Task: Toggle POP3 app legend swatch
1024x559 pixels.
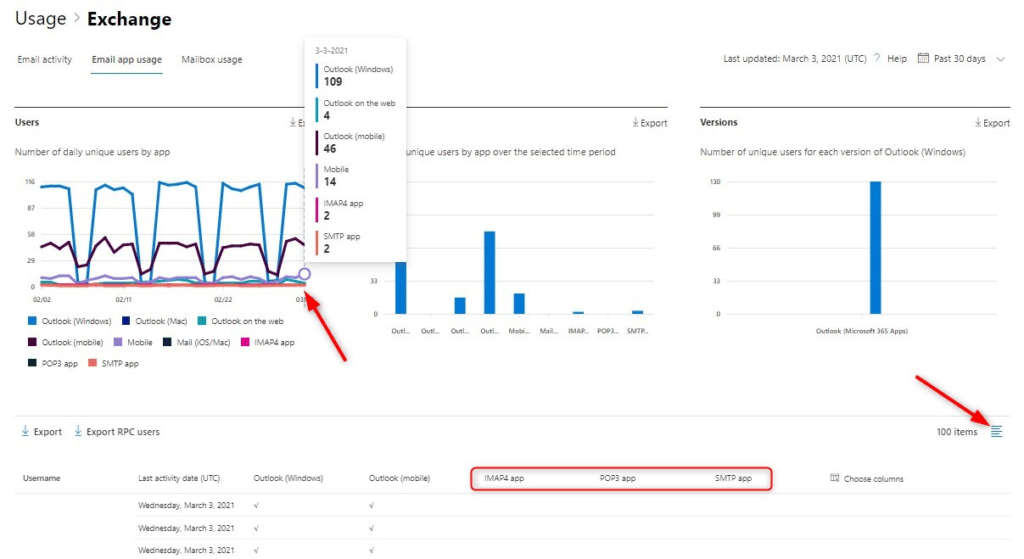Action: coord(32,363)
